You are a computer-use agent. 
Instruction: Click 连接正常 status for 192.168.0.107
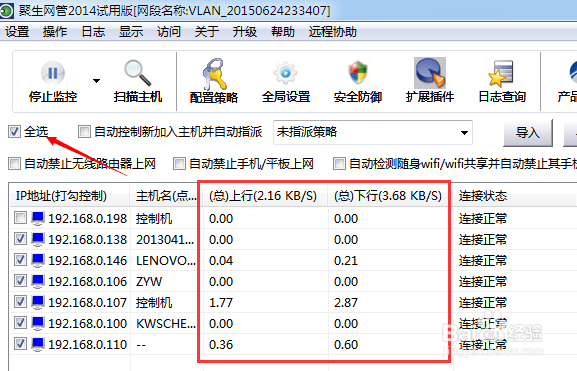pos(483,303)
